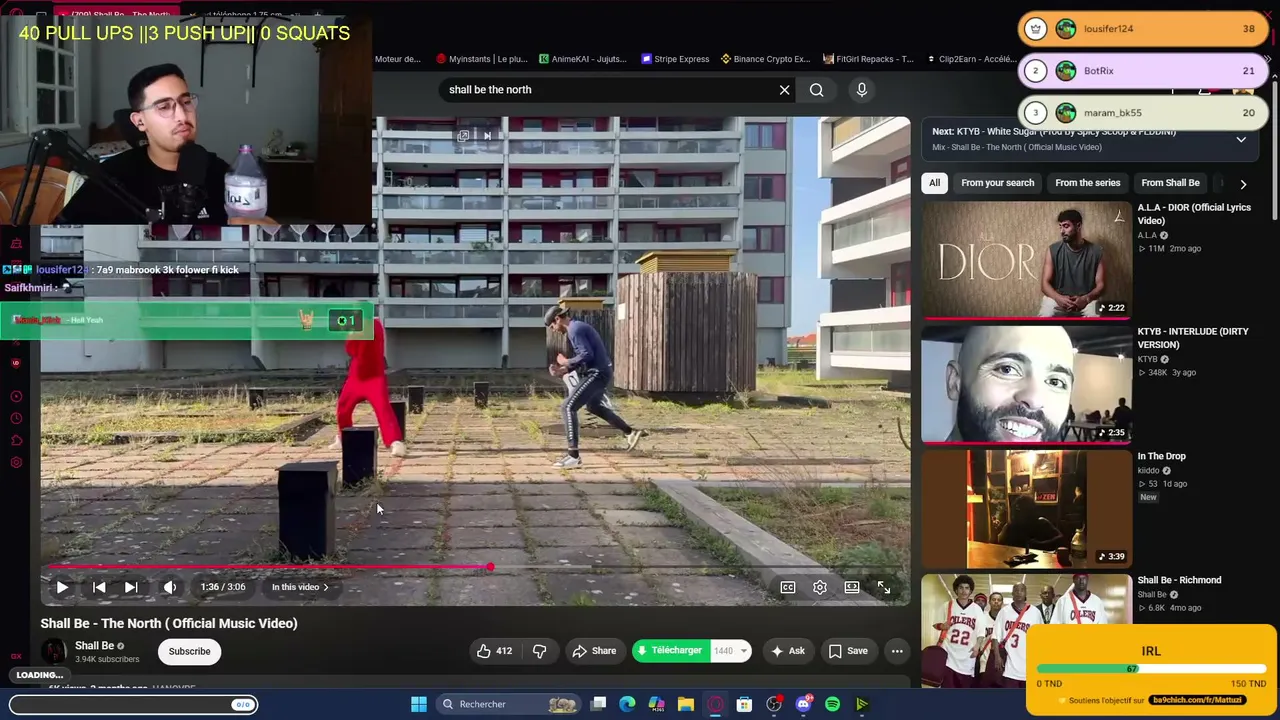Open the 1440 download quality dropdown
The width and height of the screenshot is (1280, 720).
point(731,651)
